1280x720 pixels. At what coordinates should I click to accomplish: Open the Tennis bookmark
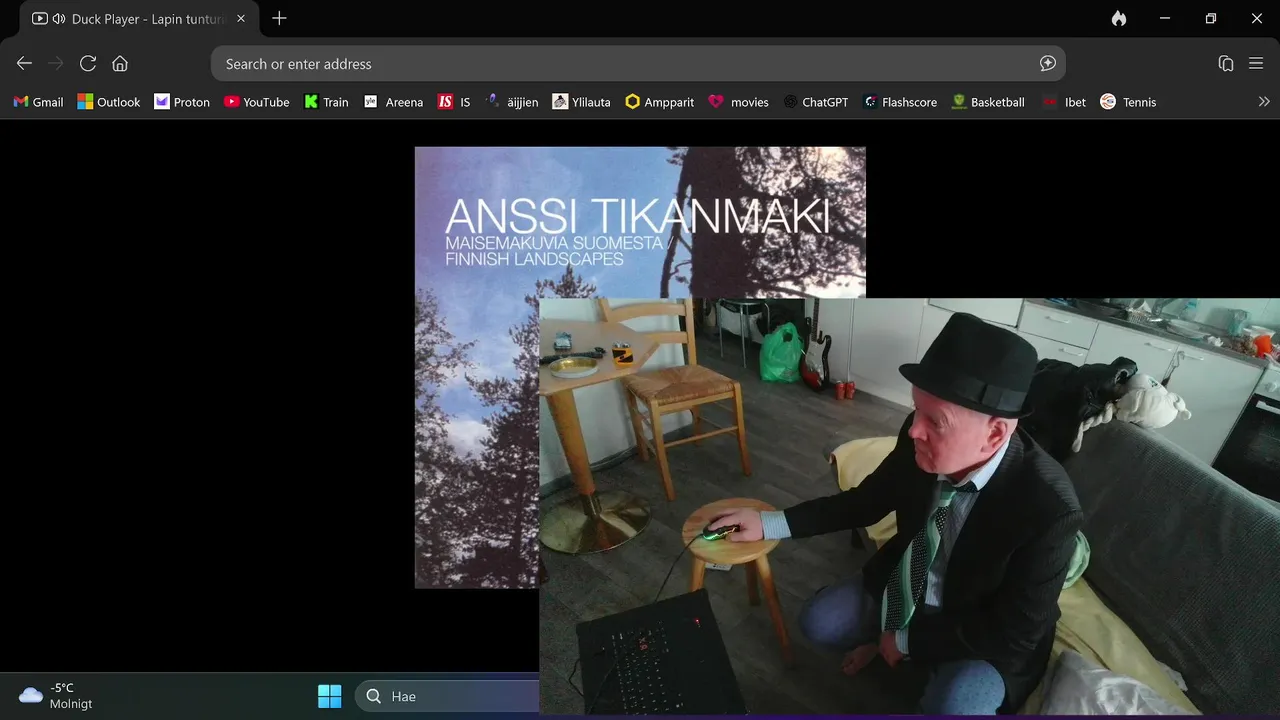tap(1128, 102)
